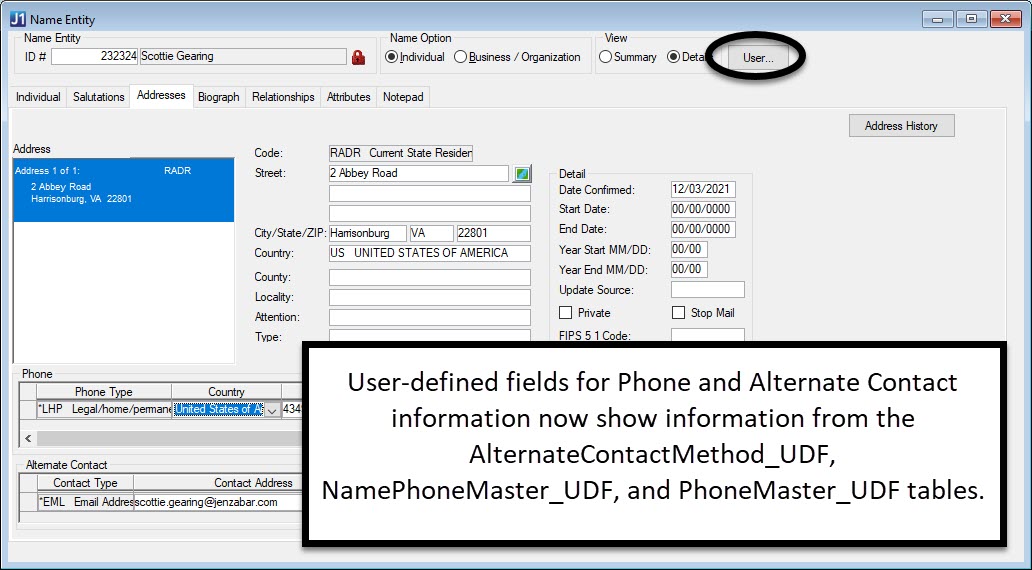Switch view to Summary

pyautogui.click(x=605, y=58)
